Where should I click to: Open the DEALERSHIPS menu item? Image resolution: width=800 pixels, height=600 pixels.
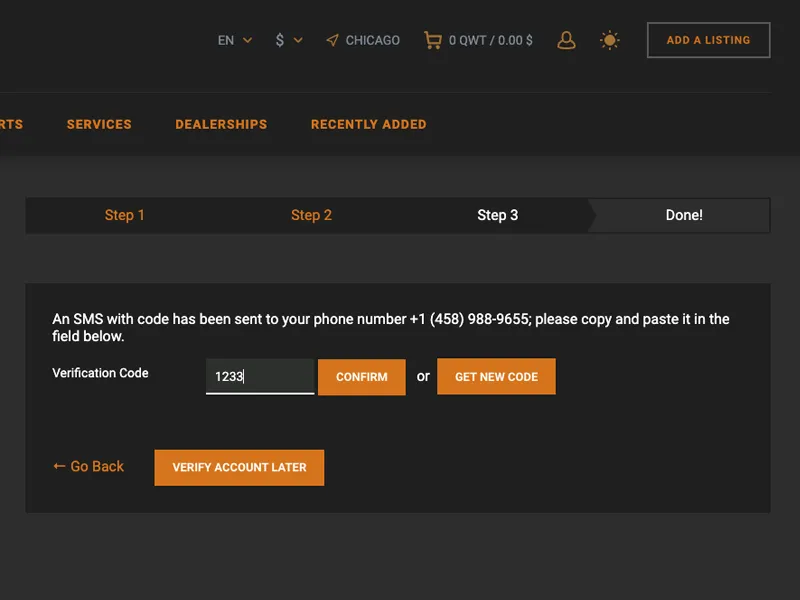(x=221, y=124)
